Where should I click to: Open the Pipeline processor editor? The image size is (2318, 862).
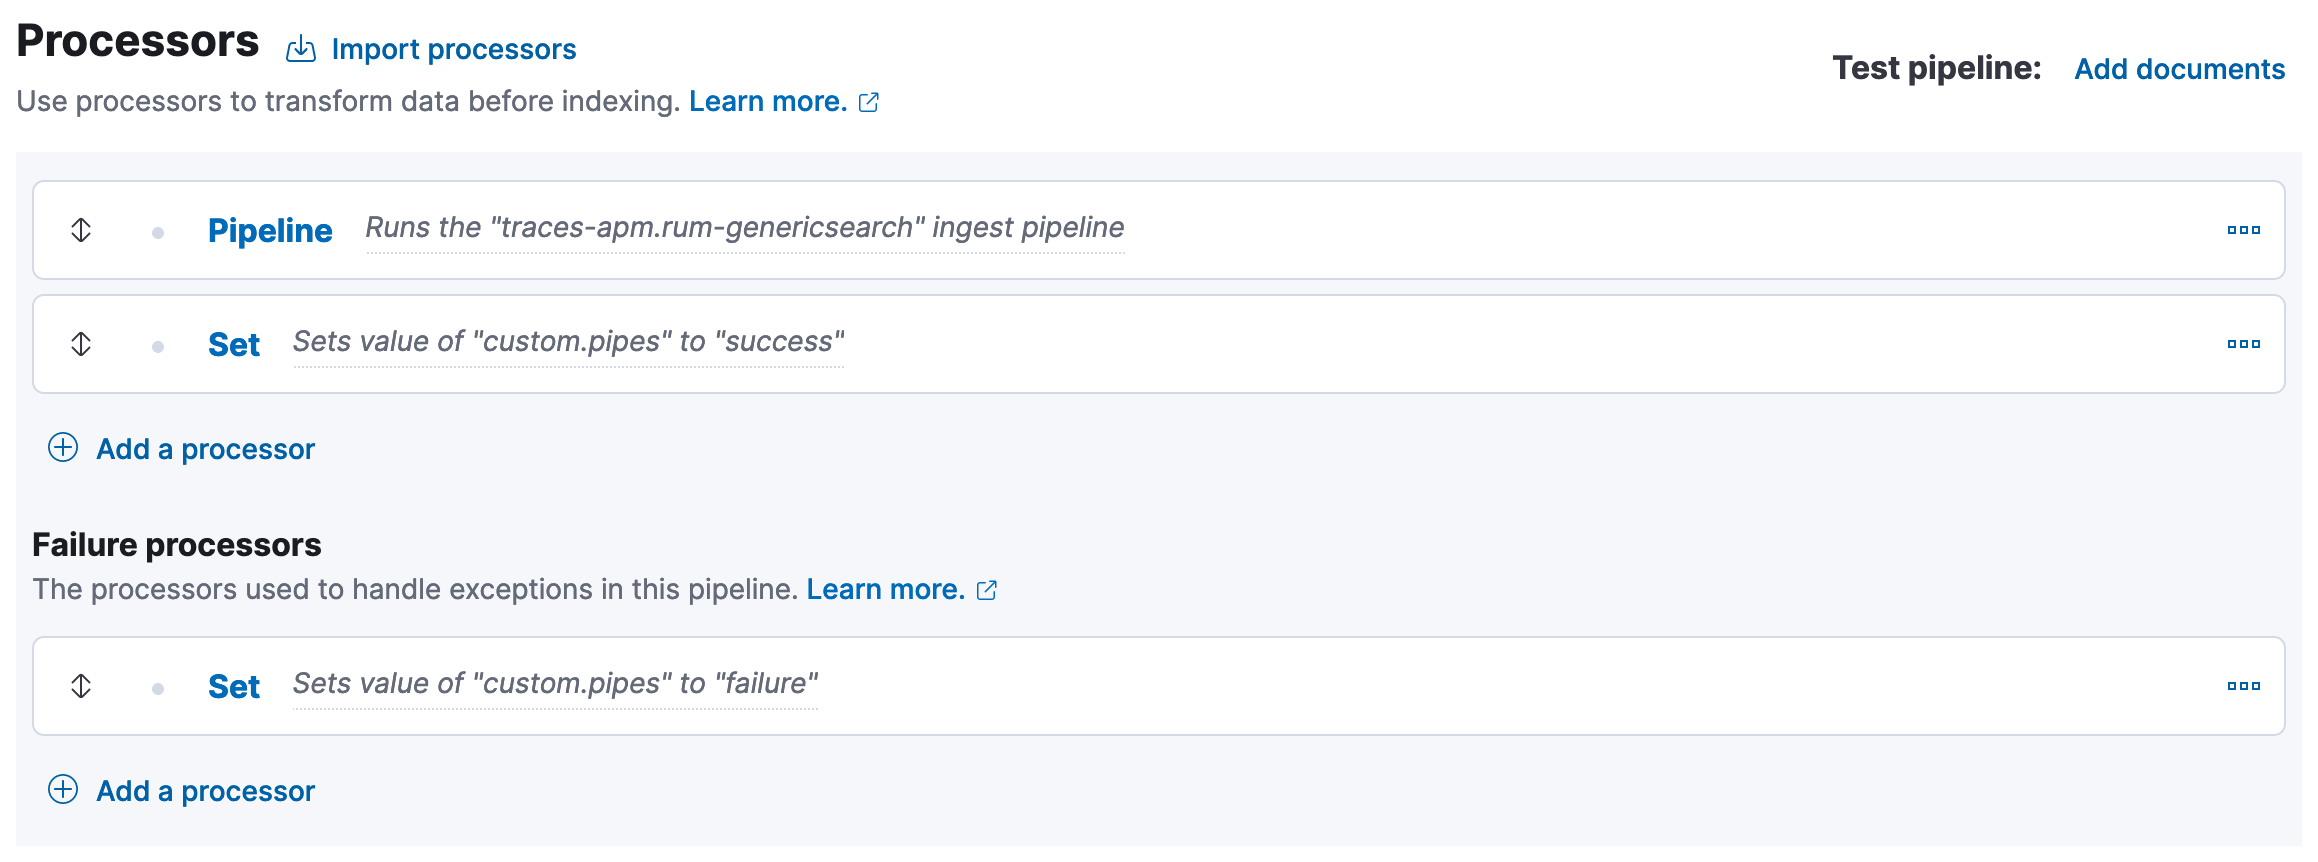click(270, 231)
